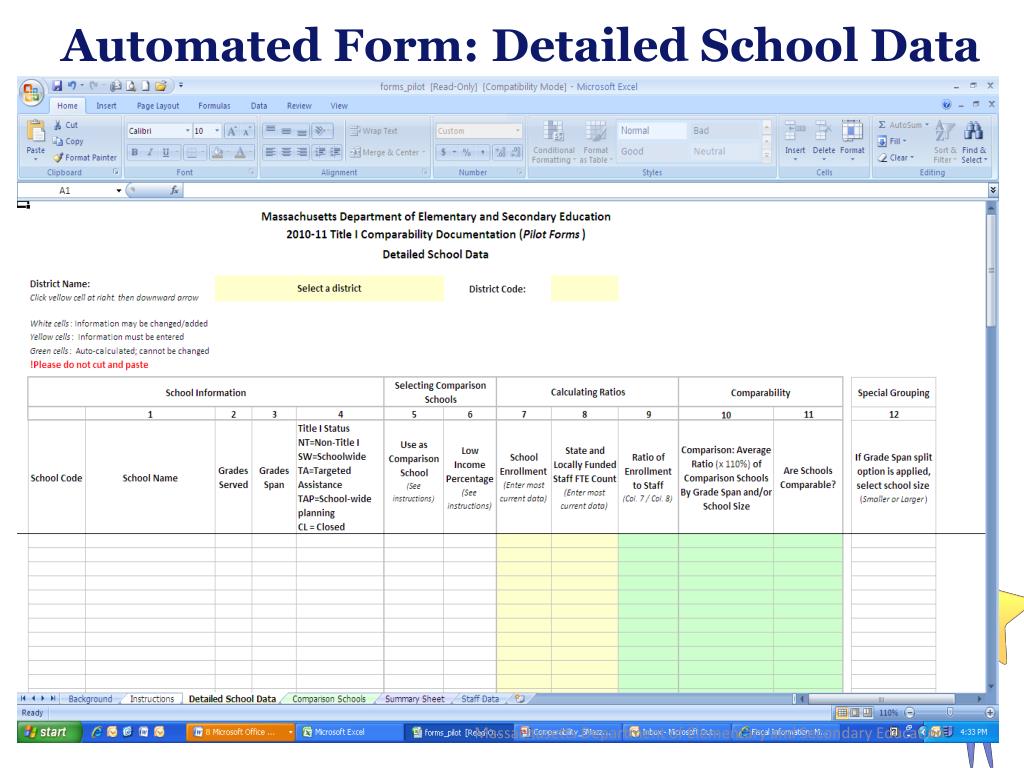Toggle Bold formatting
1024x768 pixels.
pyautogui.click(x=135, y=152)
